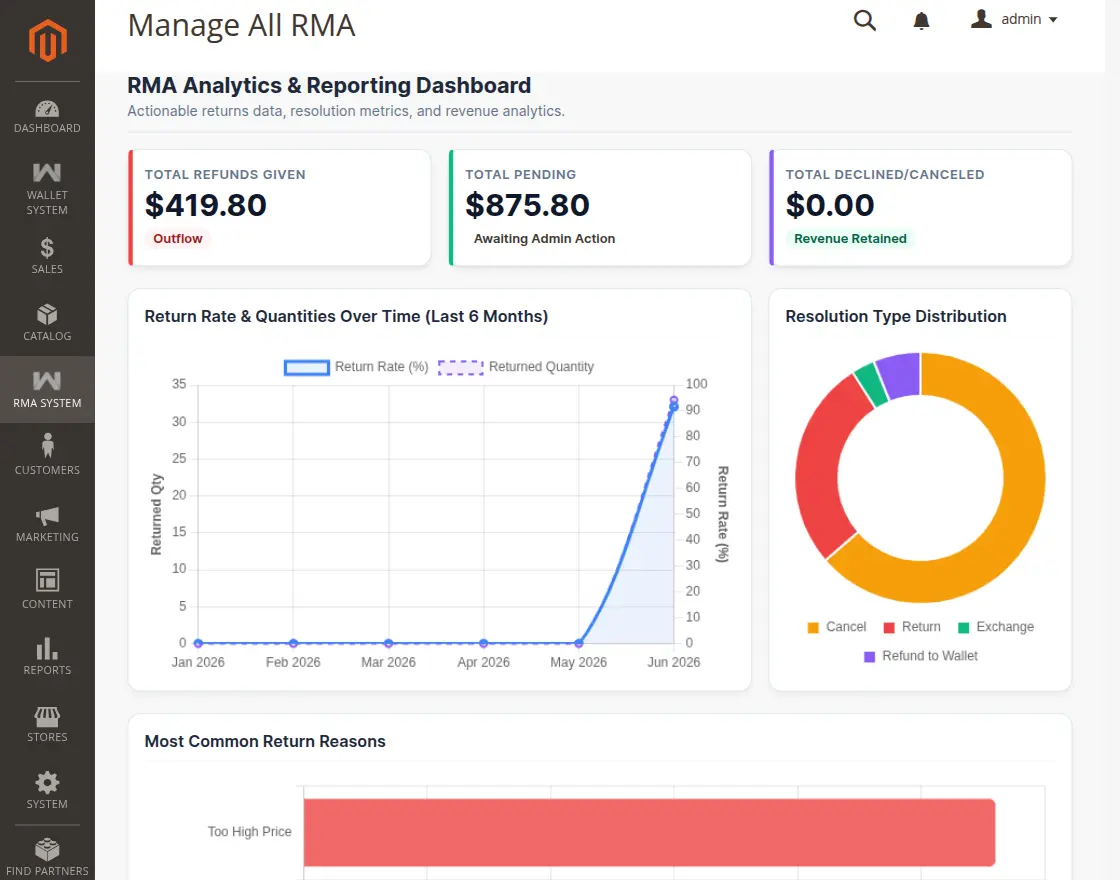Click the green Exchange donut segment
The height and width of the screenshot is (880, 1120).
(869, 384)
